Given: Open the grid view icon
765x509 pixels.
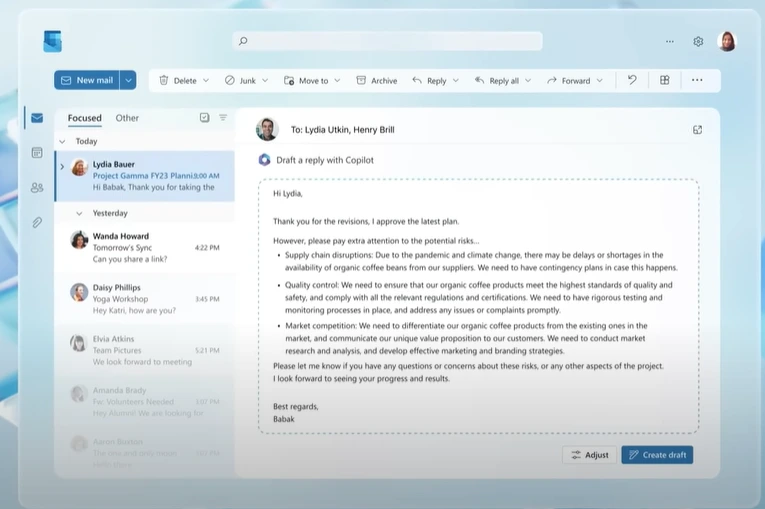Looking at the screenshot, I should (x=664, y=80).
